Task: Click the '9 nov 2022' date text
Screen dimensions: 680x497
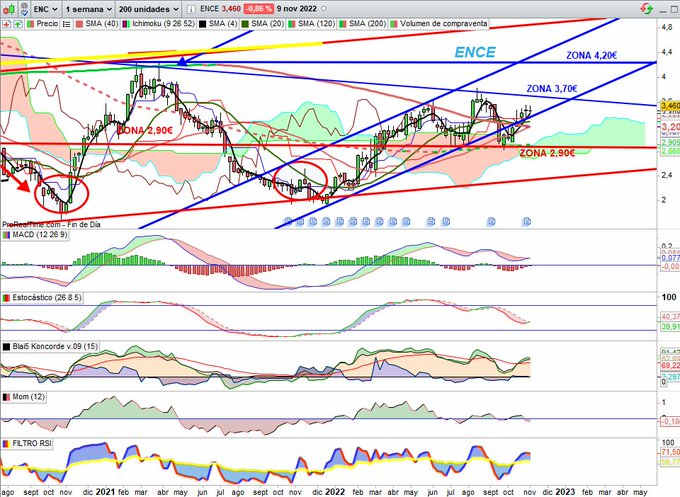Action: click(297, 9)
